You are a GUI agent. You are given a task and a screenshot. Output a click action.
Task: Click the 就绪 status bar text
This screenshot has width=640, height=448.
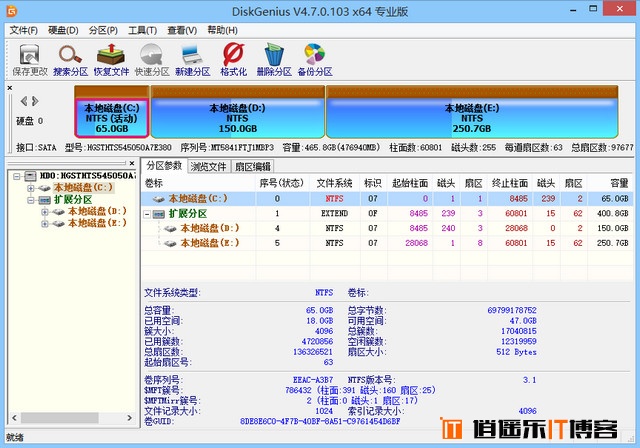coord(15,437)
